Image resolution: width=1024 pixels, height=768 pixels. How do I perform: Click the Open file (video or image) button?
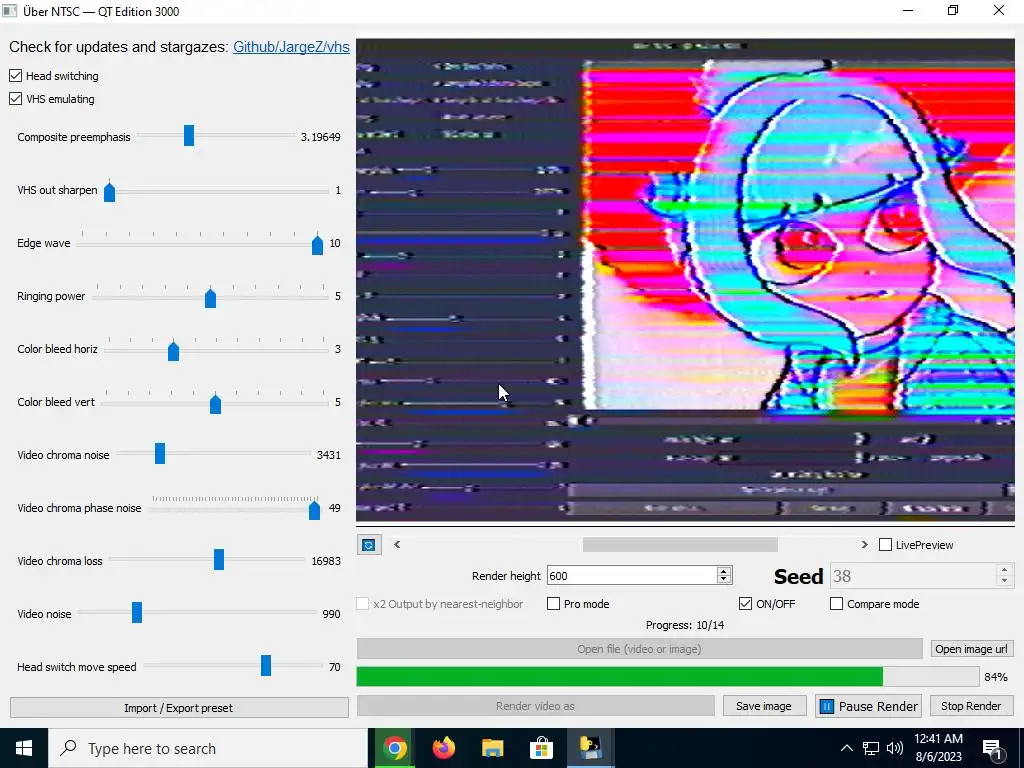pos(639,648)
